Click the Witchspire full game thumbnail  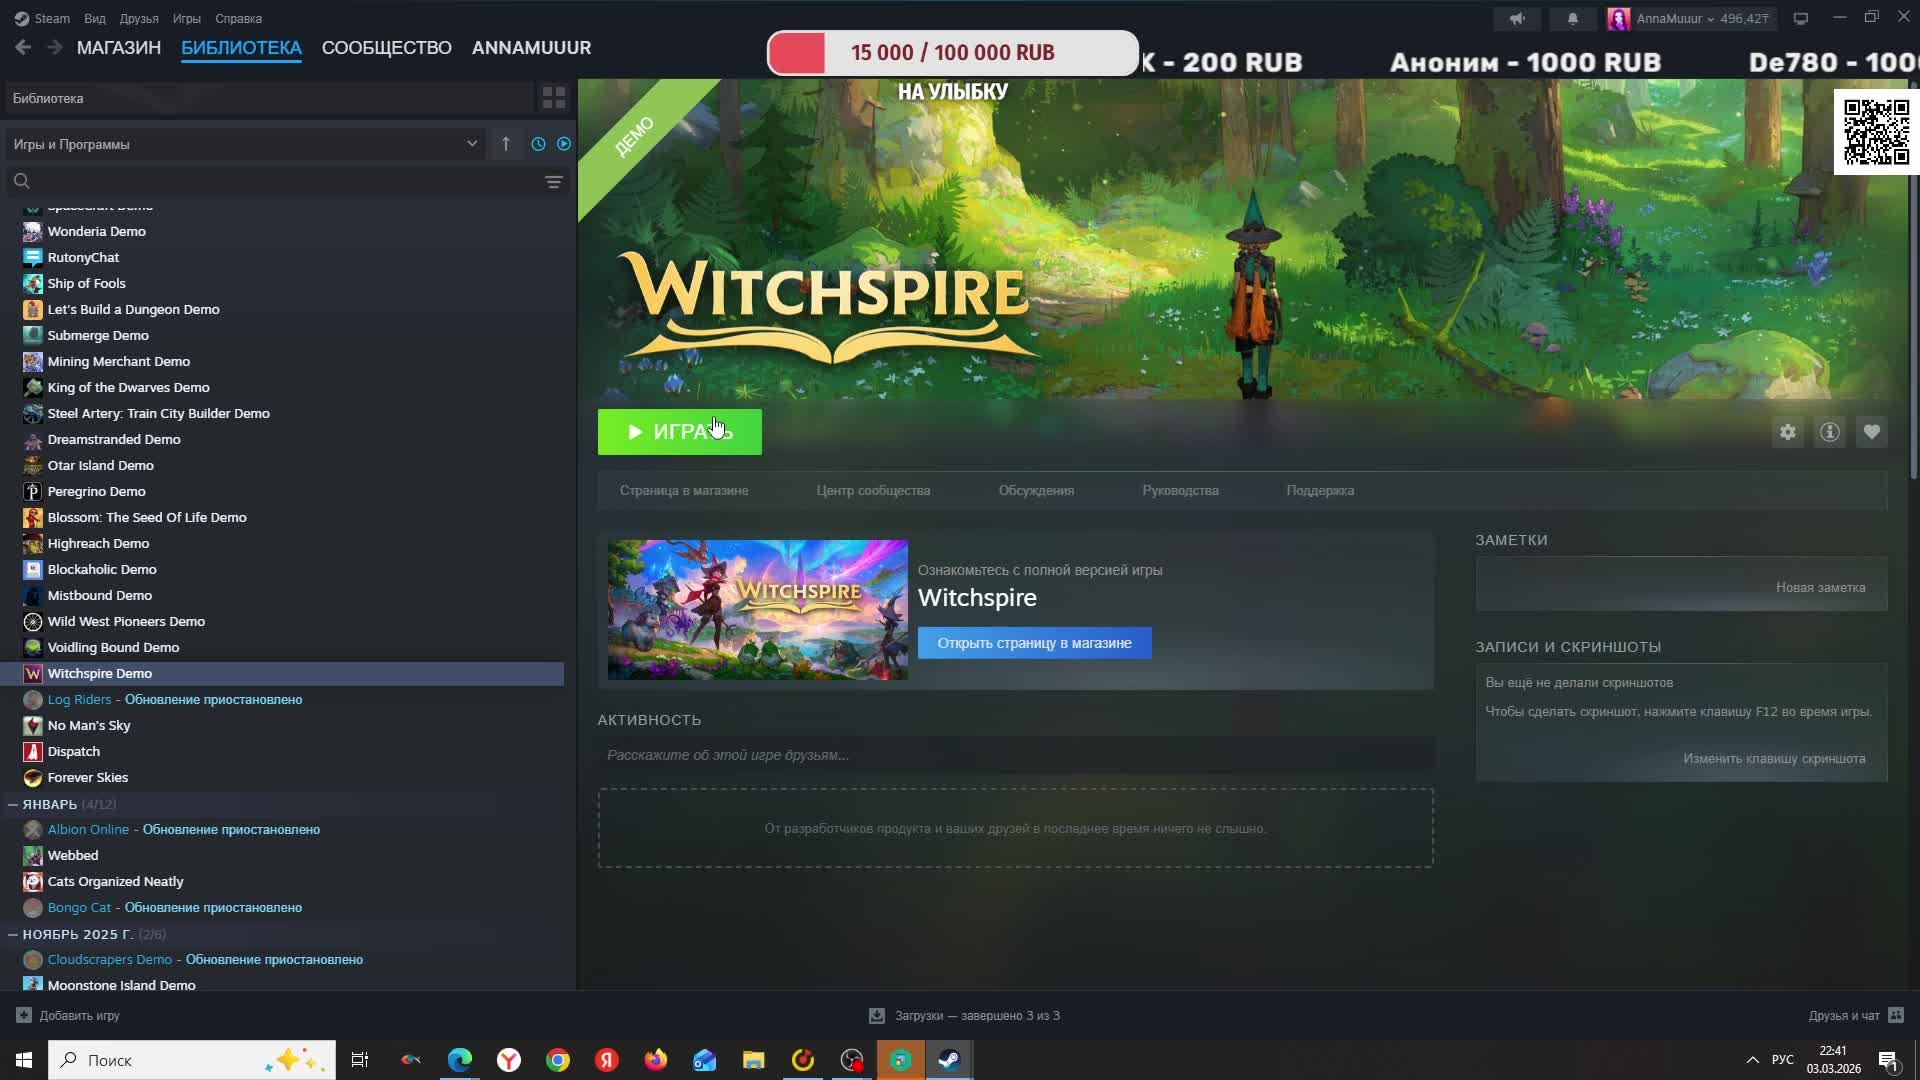click(757, 610)
